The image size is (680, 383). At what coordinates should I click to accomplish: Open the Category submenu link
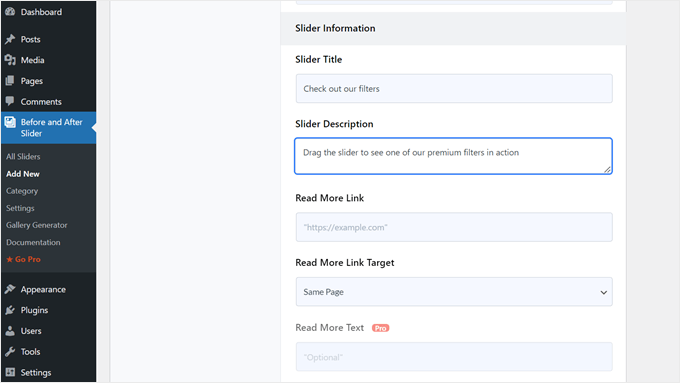pos(22,191)
